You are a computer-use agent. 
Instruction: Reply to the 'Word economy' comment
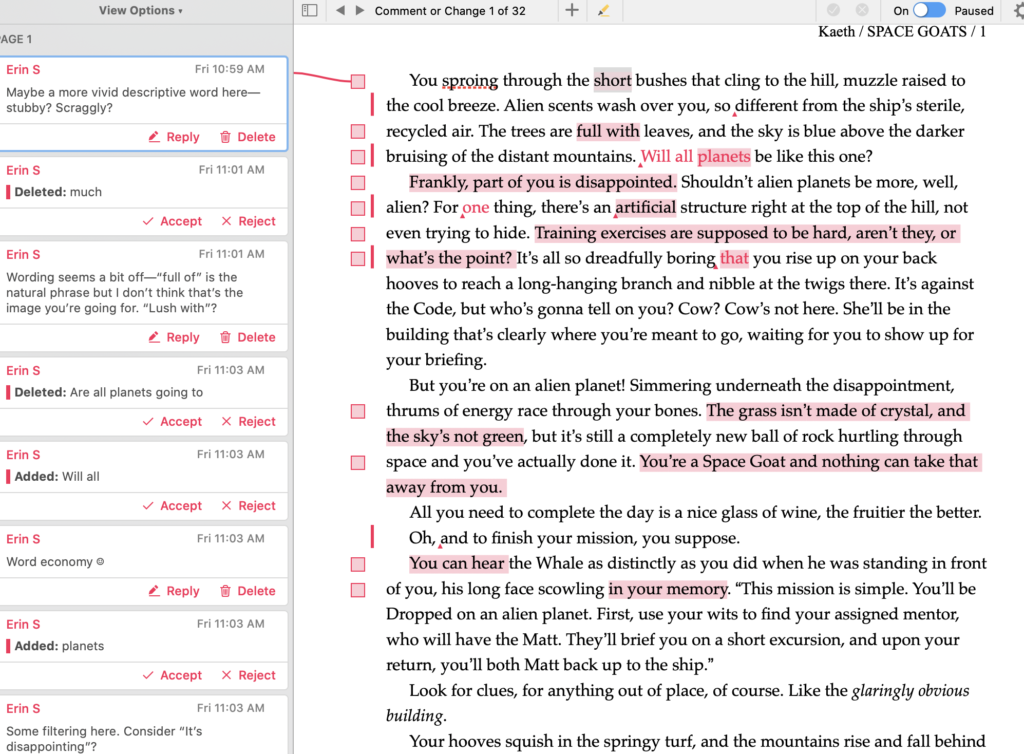174,591
